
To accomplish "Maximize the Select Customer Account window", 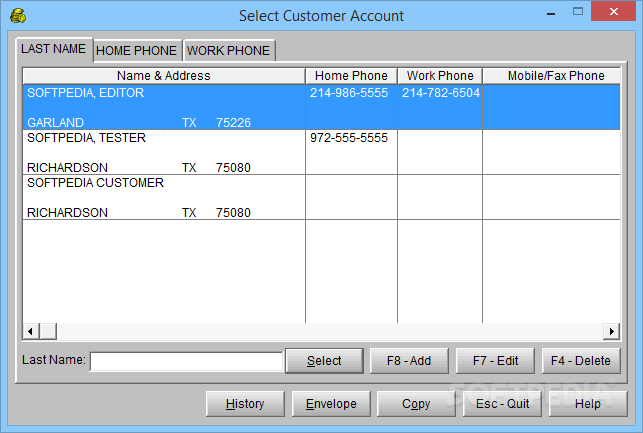I will (578, 11).
